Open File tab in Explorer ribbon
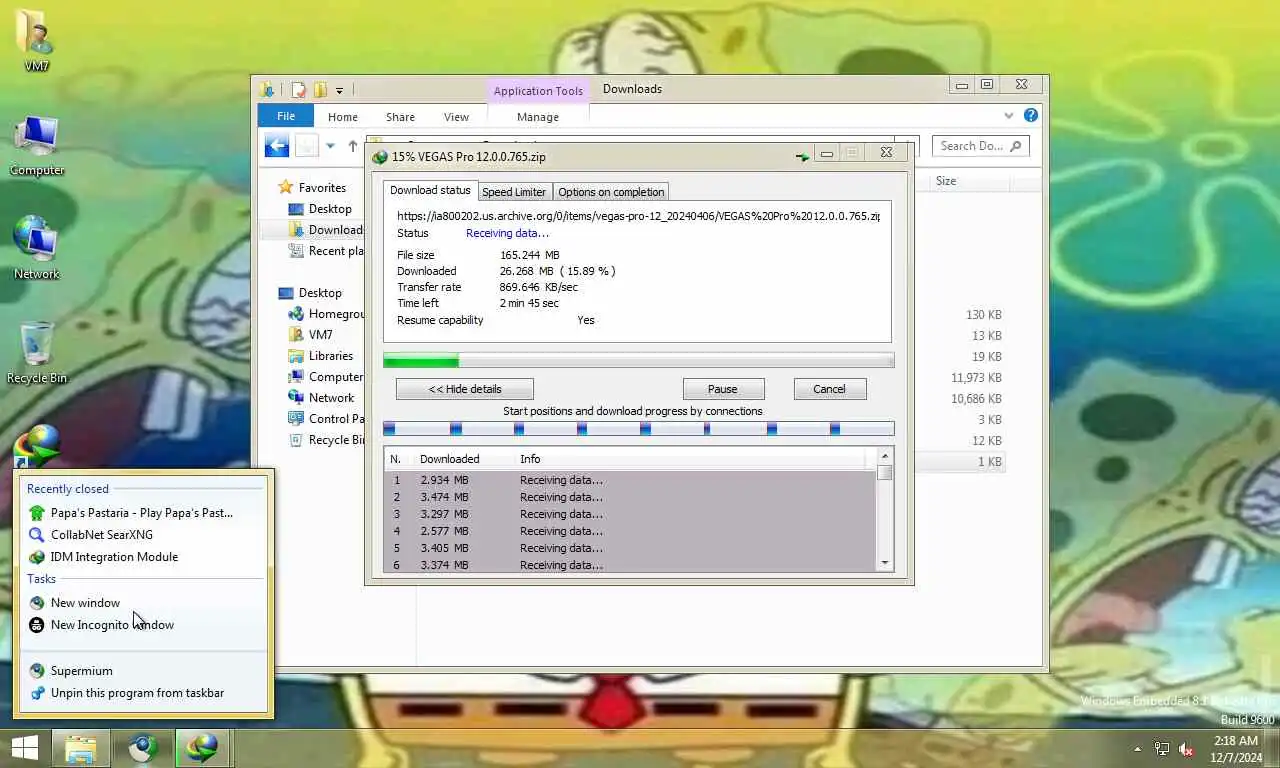This screenshot has width=1280, height=768. (286, 117)
